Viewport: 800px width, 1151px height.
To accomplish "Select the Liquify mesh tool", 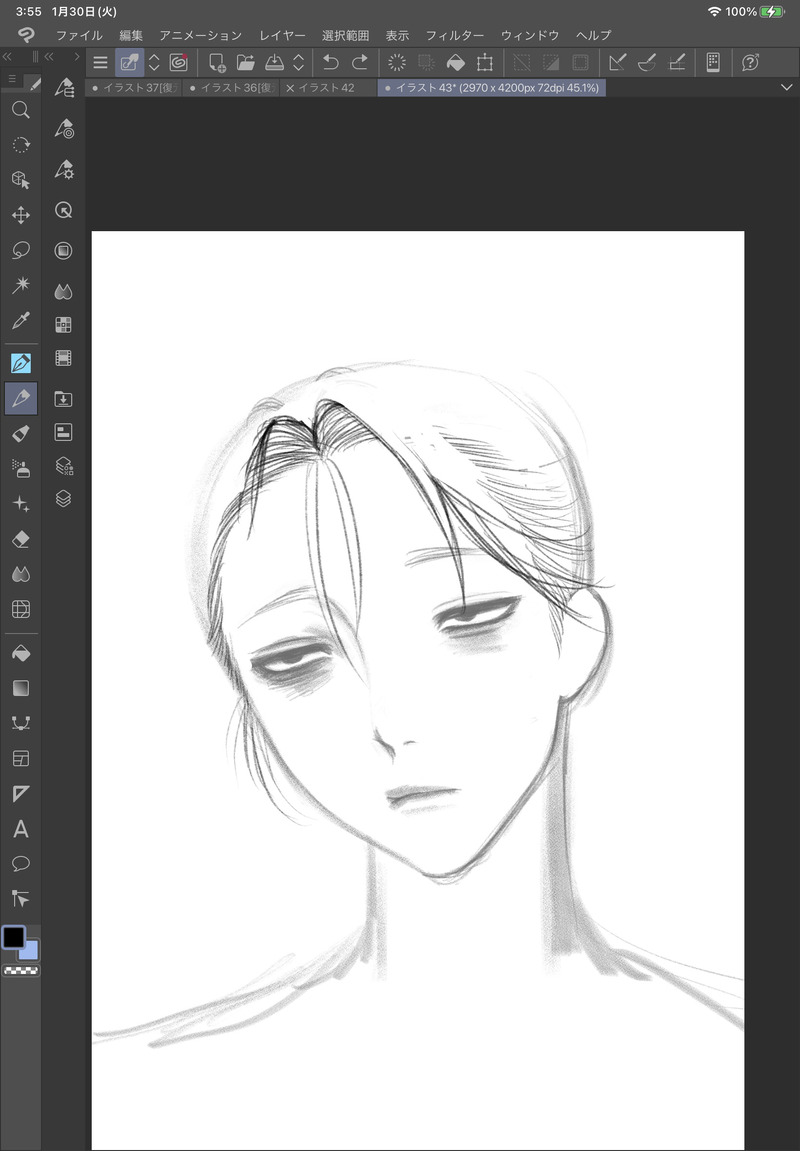I will click(x=21, y=609).
